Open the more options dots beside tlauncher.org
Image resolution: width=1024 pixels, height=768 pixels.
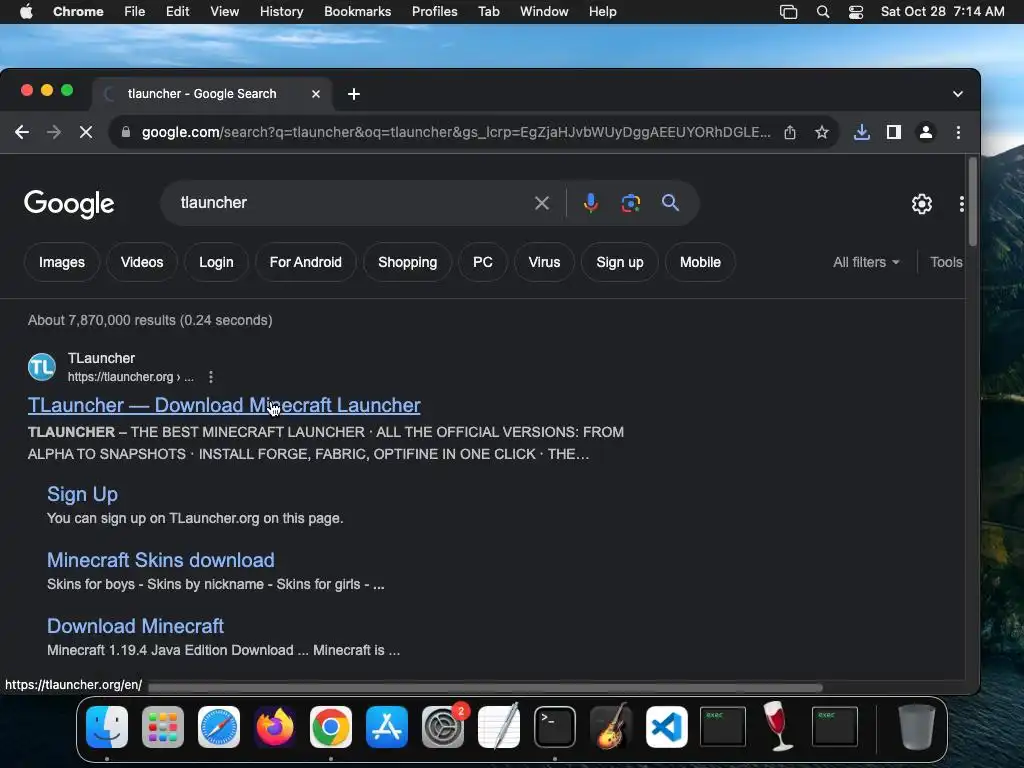pos(210,377)
